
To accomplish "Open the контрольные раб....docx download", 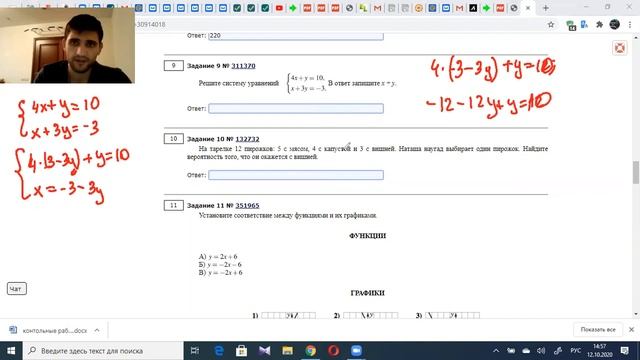I will [55, 331].
